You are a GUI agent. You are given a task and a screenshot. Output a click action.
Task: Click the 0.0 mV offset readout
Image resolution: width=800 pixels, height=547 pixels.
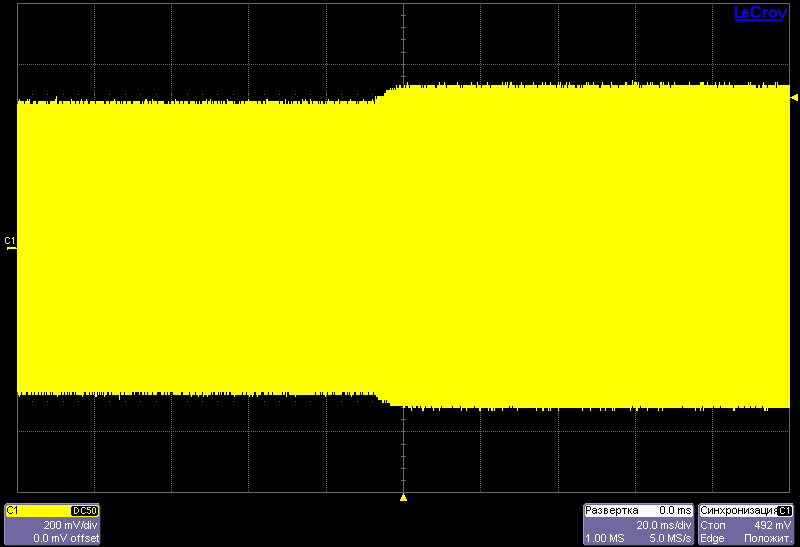pos(66,538)
